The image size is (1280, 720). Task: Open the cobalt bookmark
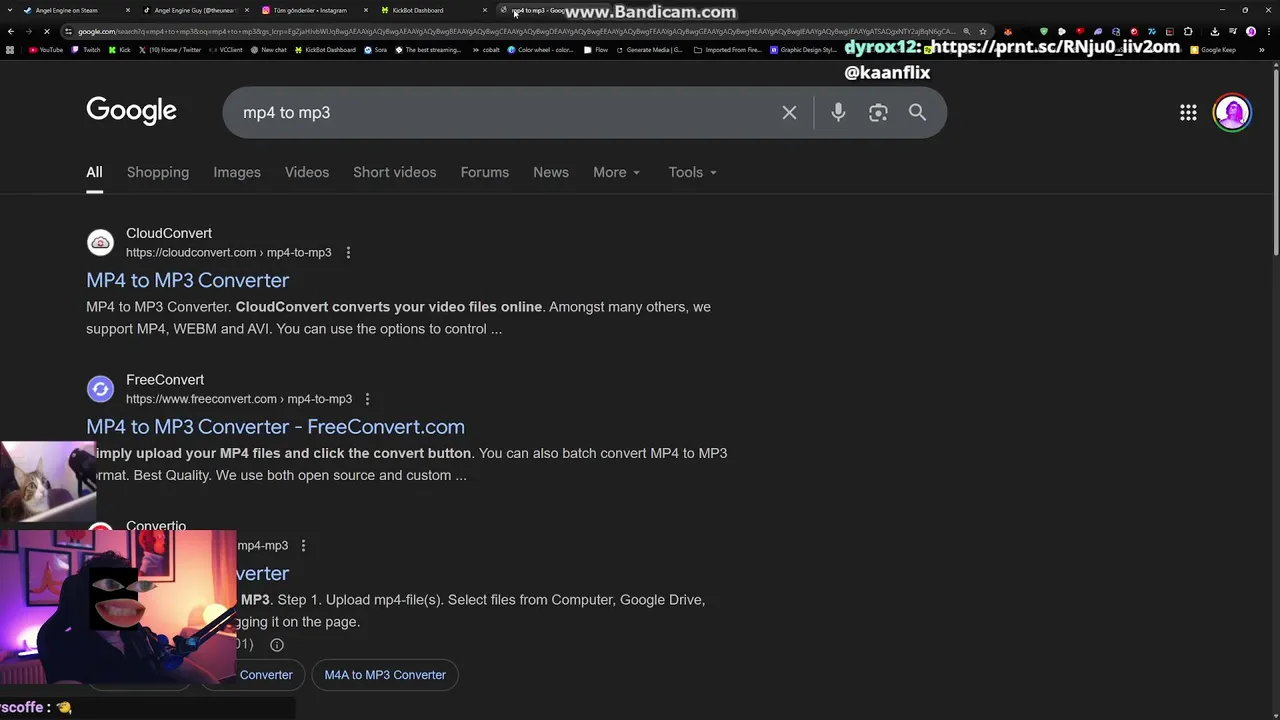(485, 50)
